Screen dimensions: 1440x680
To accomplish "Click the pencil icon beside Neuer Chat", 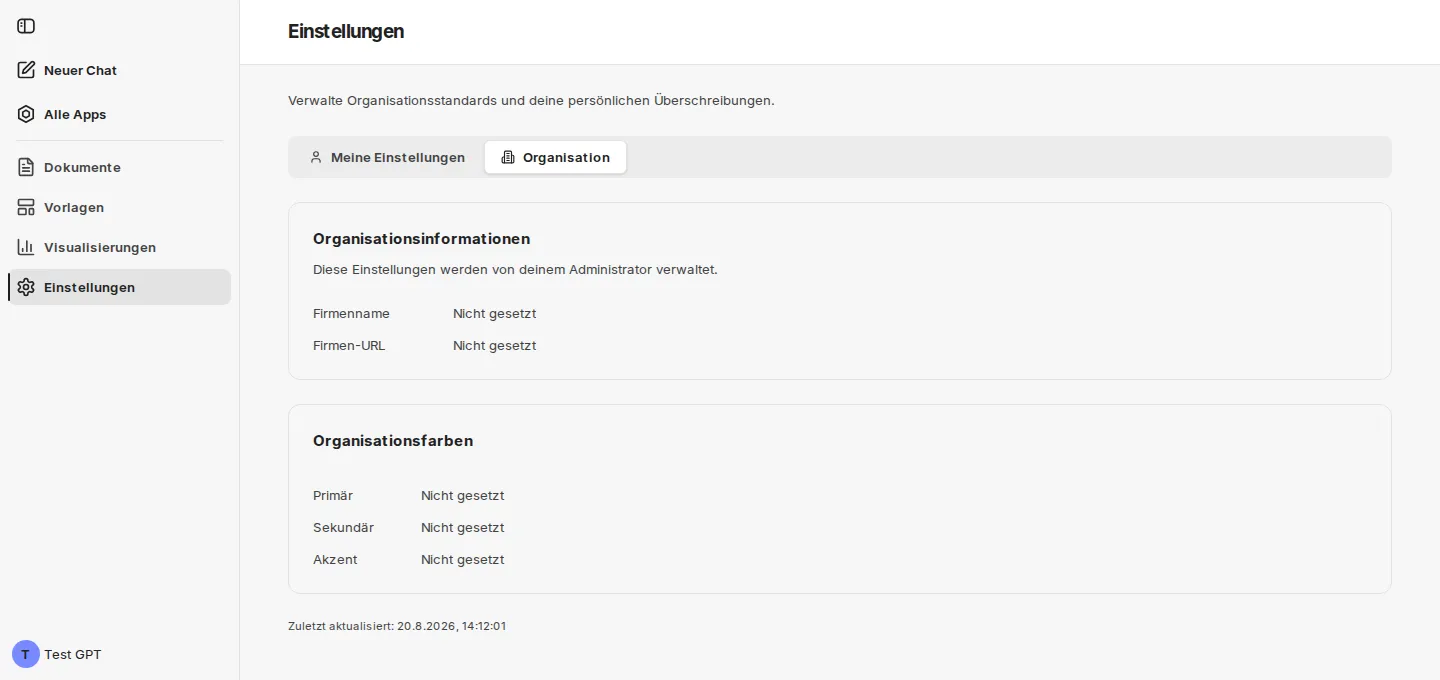I will tap(26, 70).
